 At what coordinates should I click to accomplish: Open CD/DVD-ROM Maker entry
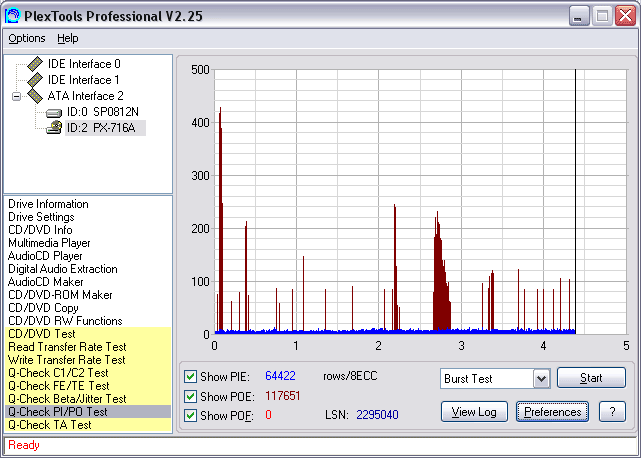pyautogui.click(x=60, y=295)
